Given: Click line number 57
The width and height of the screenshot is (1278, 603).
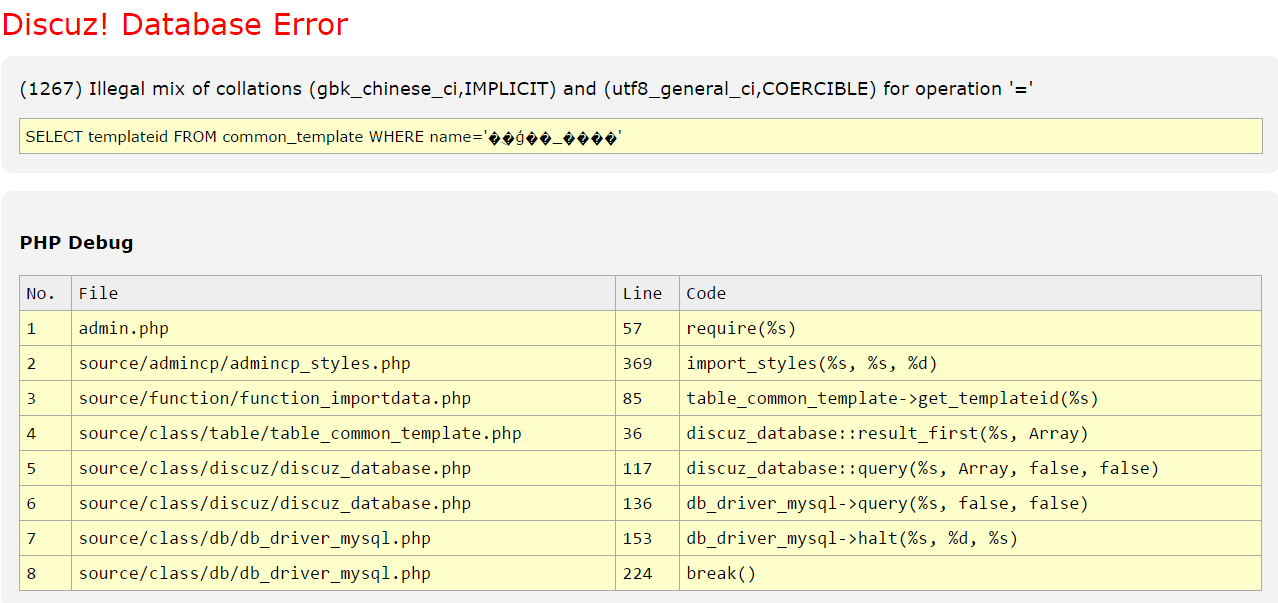Looking at the screenshot, I should point(647,328).
